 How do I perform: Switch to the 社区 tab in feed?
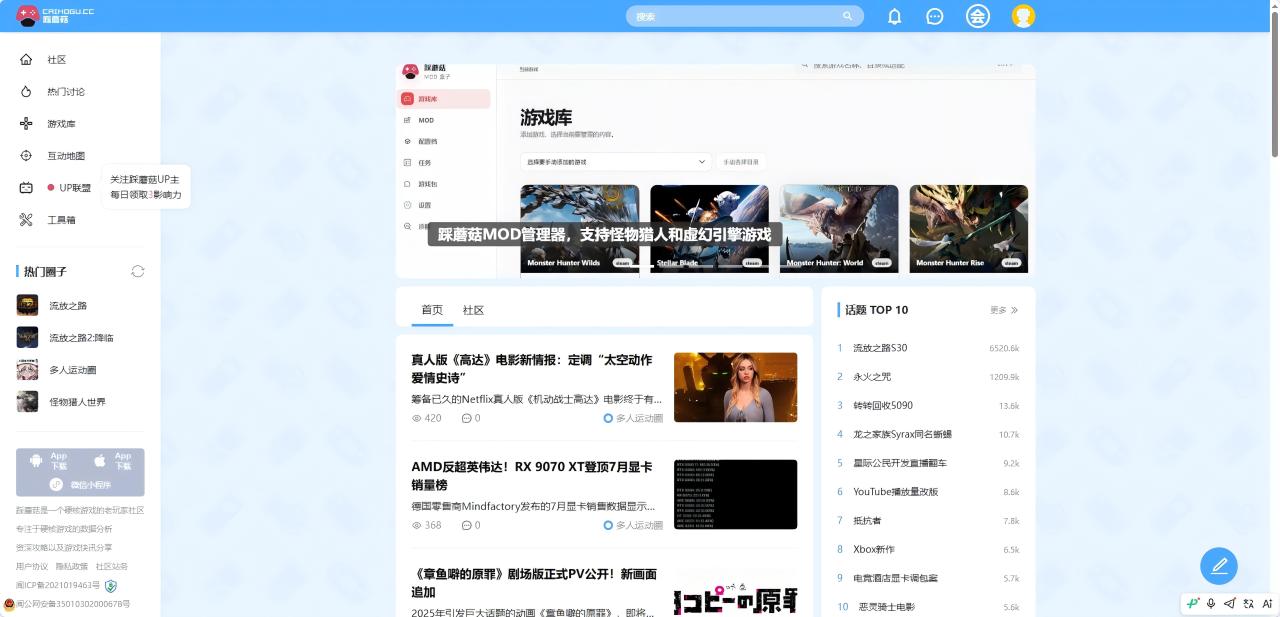coord(473,310)
